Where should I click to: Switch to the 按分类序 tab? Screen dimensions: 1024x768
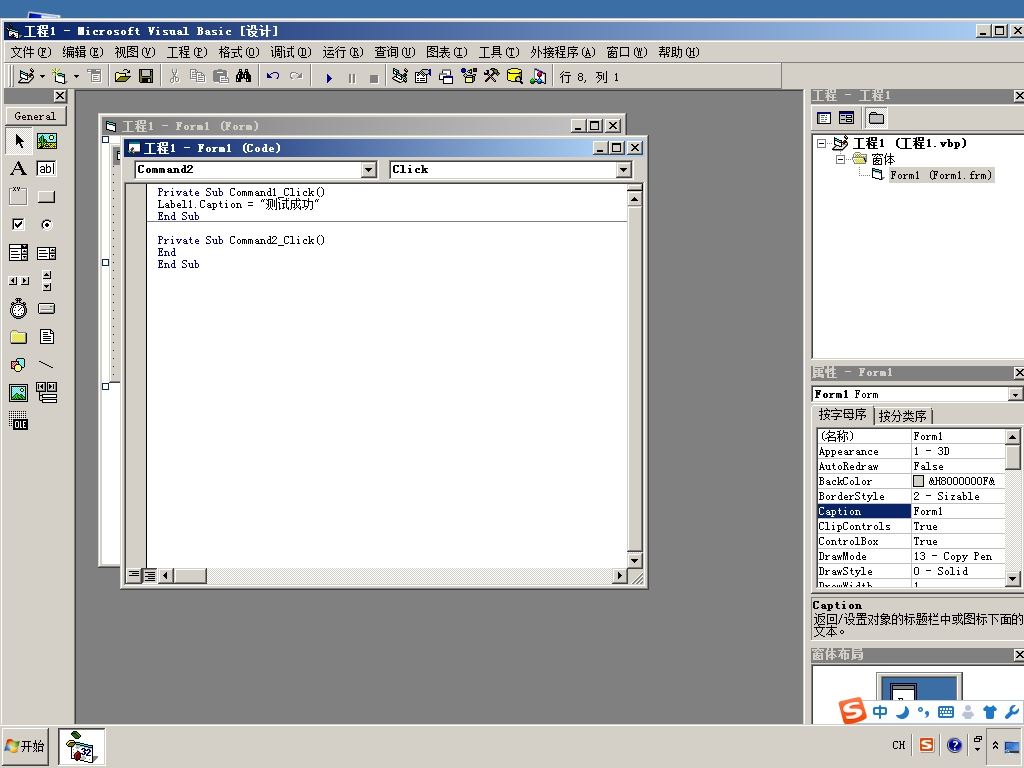pos(903,416)
